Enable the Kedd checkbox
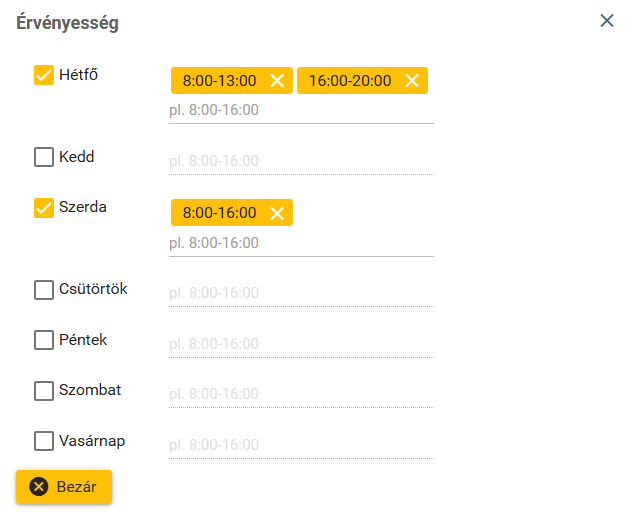631x512 pixels. (x=44, y=157)
